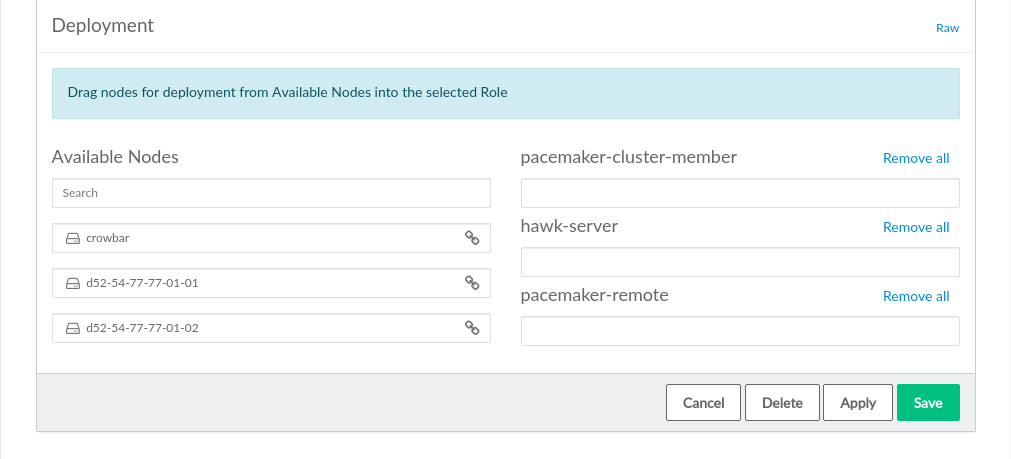Click the link icon on crowbar node
Image resolution: width=1011 pixels, height=459 pixels.
(x=472, y=238)
